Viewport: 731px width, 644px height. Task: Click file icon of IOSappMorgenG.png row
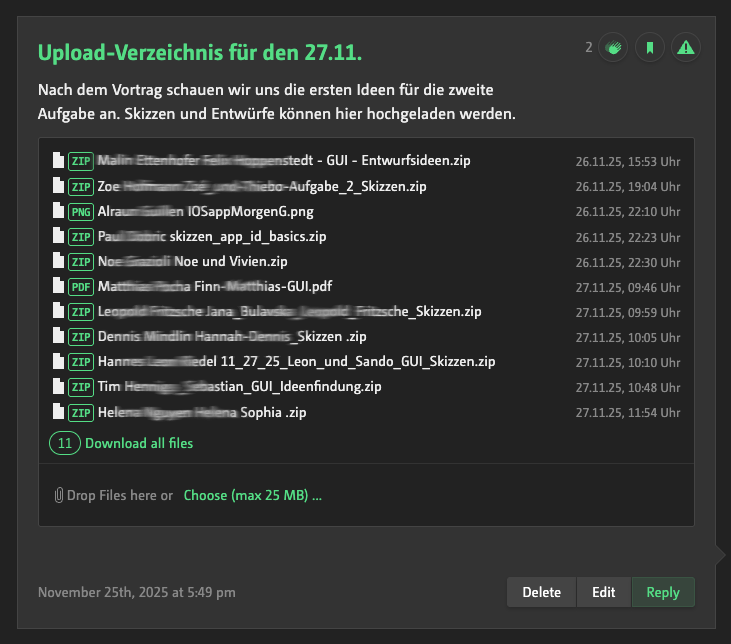[x=58, y=211]
